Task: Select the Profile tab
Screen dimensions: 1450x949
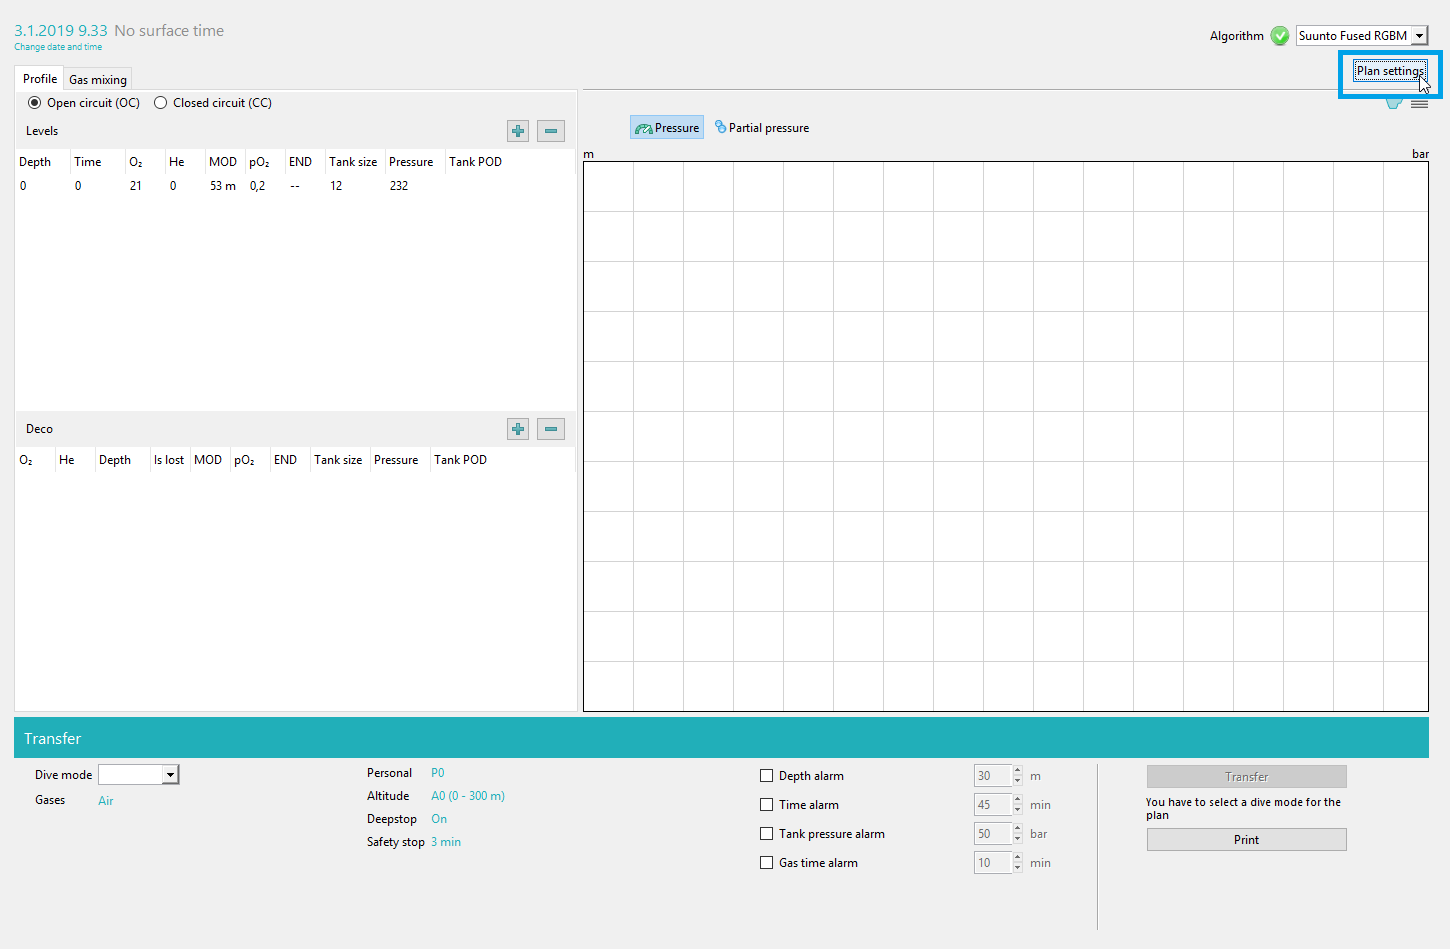Action: [x=40, y=79]
